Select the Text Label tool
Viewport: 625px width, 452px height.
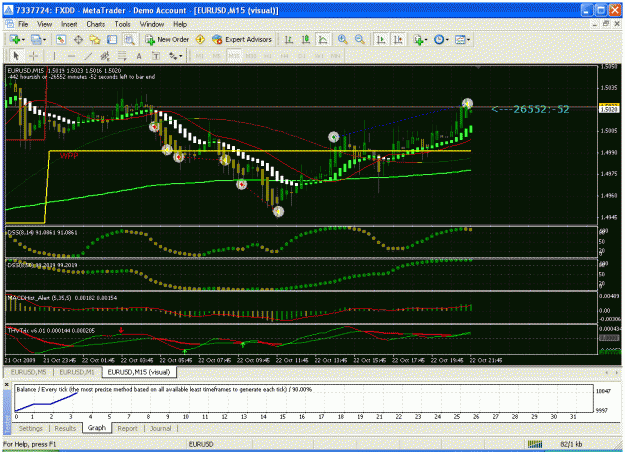pyautogui.click(x=156, y=56)
